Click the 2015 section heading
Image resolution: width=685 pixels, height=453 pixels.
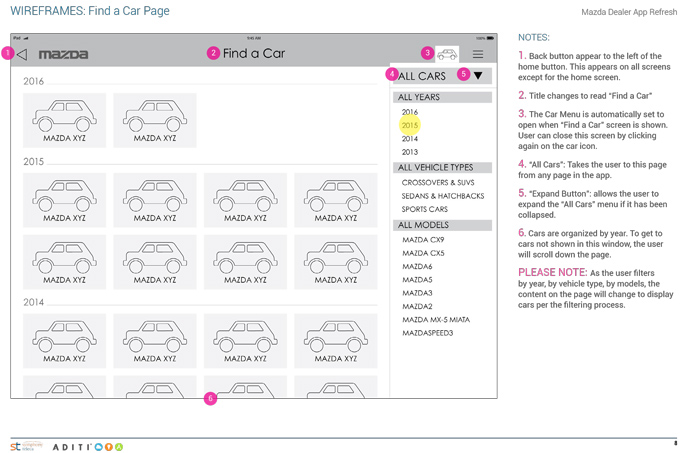coord(34,162)
